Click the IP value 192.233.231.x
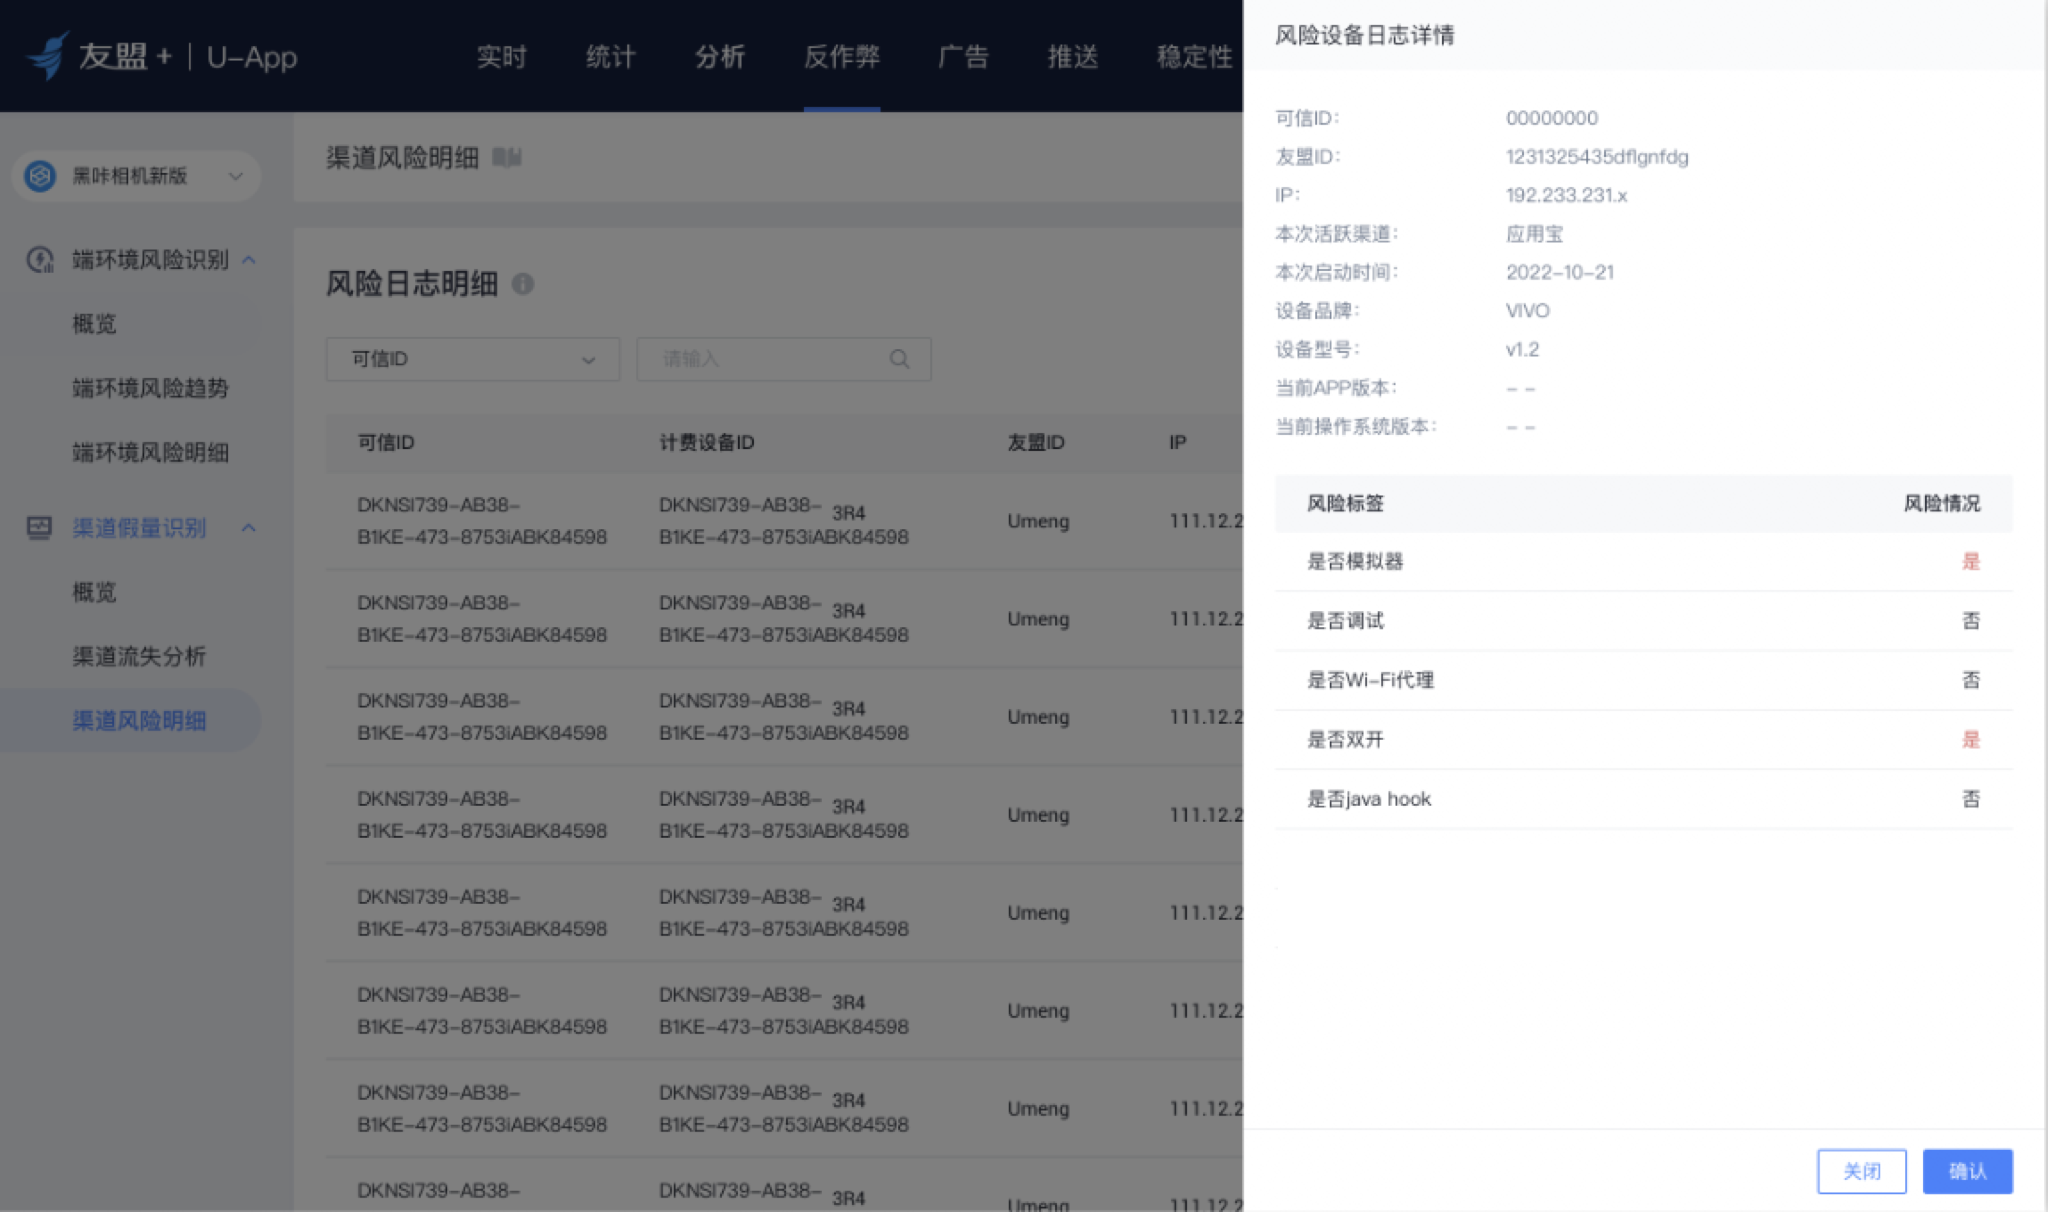This screenshot has width=2048, height=1212. click(1566, 195)
